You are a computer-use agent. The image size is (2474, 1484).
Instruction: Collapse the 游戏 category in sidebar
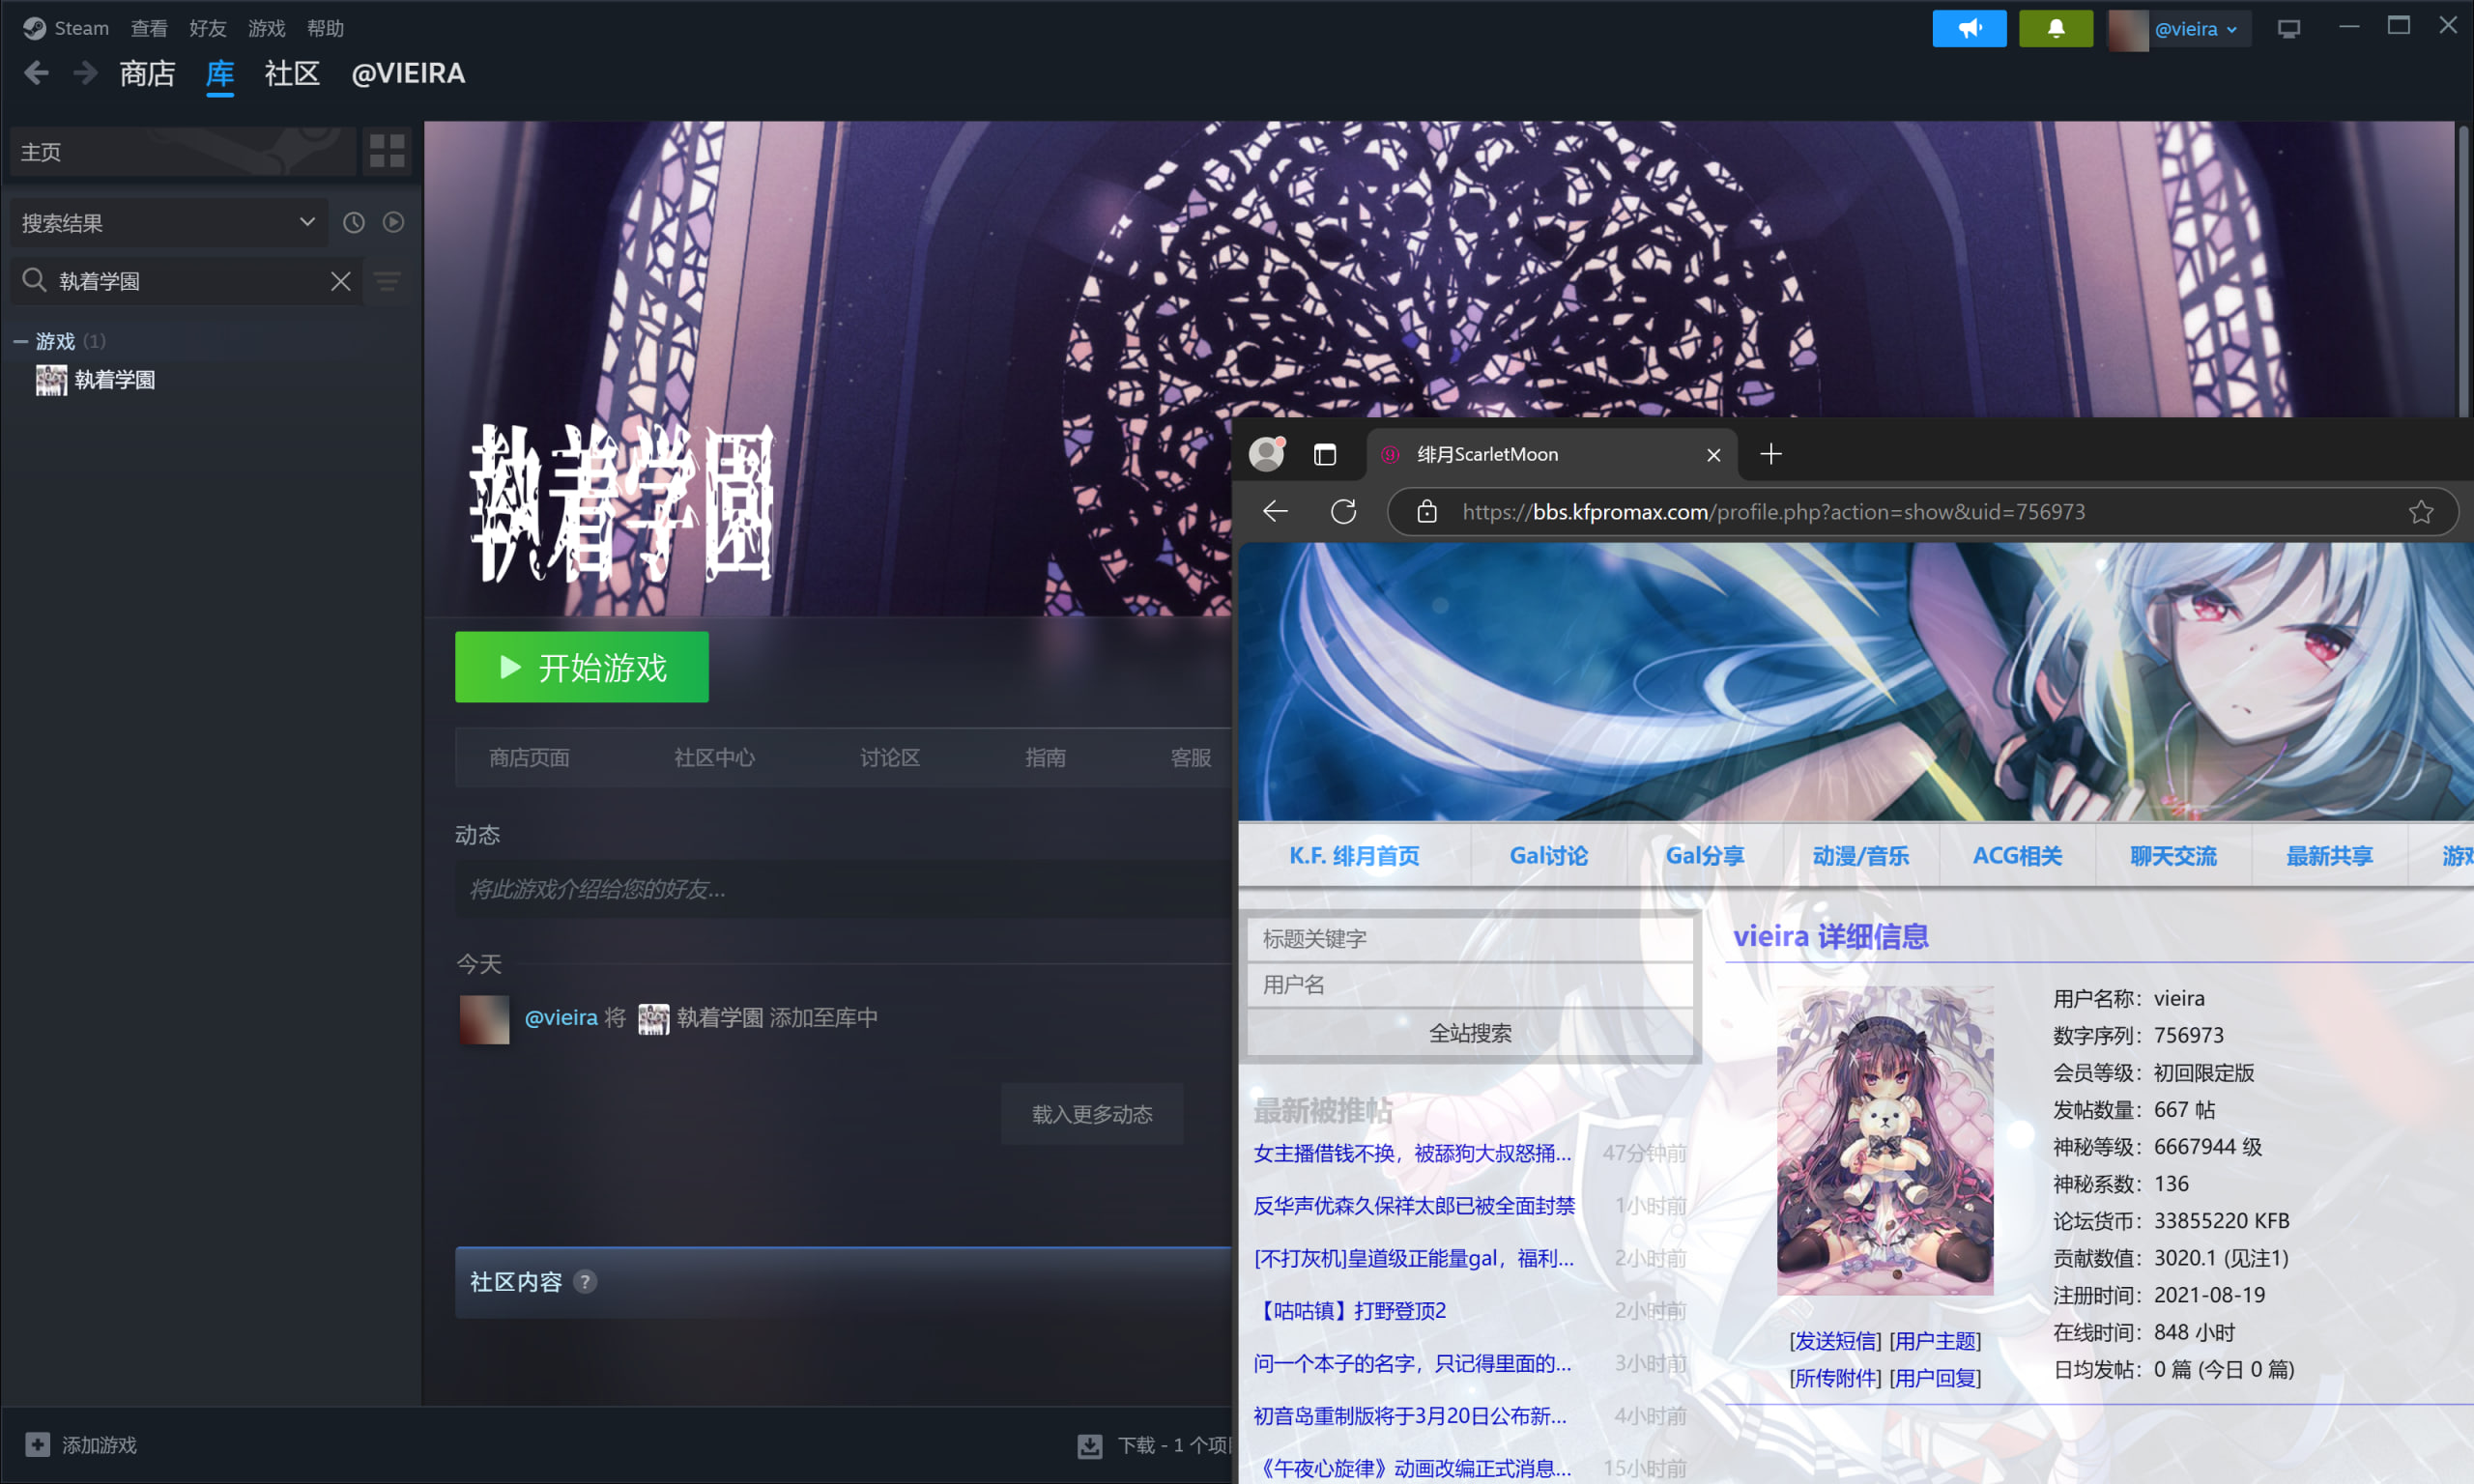point(20,342)
